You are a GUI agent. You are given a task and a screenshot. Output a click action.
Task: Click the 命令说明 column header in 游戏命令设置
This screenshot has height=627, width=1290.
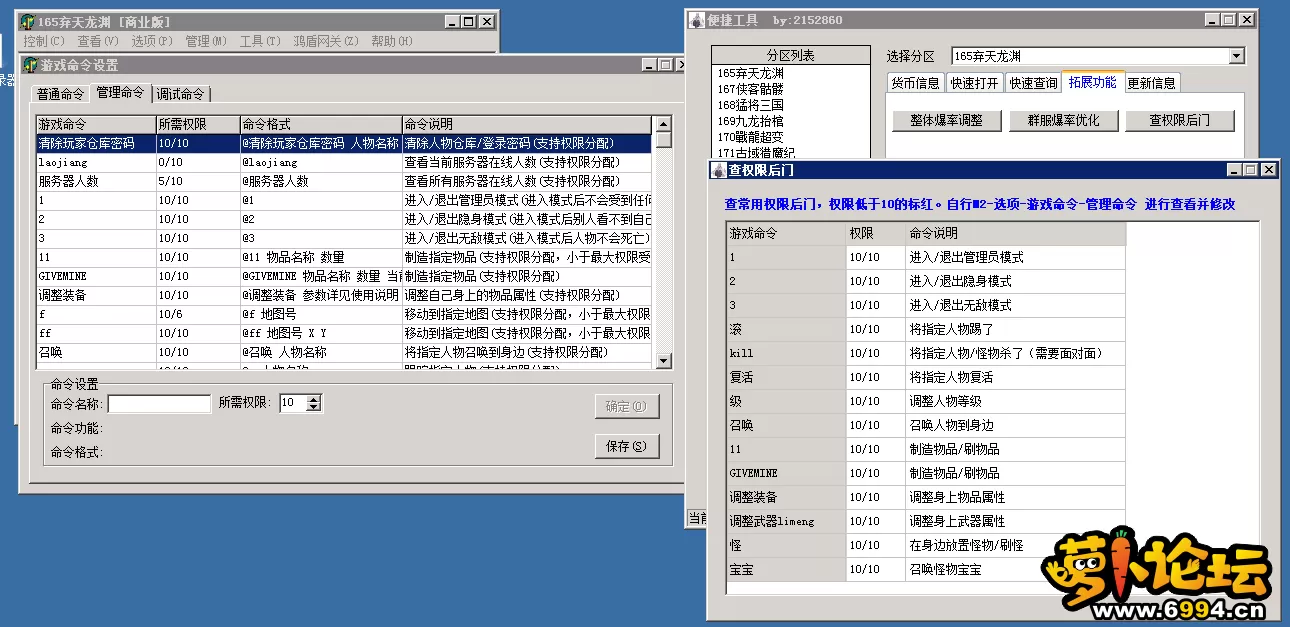[x=527, y=125]
